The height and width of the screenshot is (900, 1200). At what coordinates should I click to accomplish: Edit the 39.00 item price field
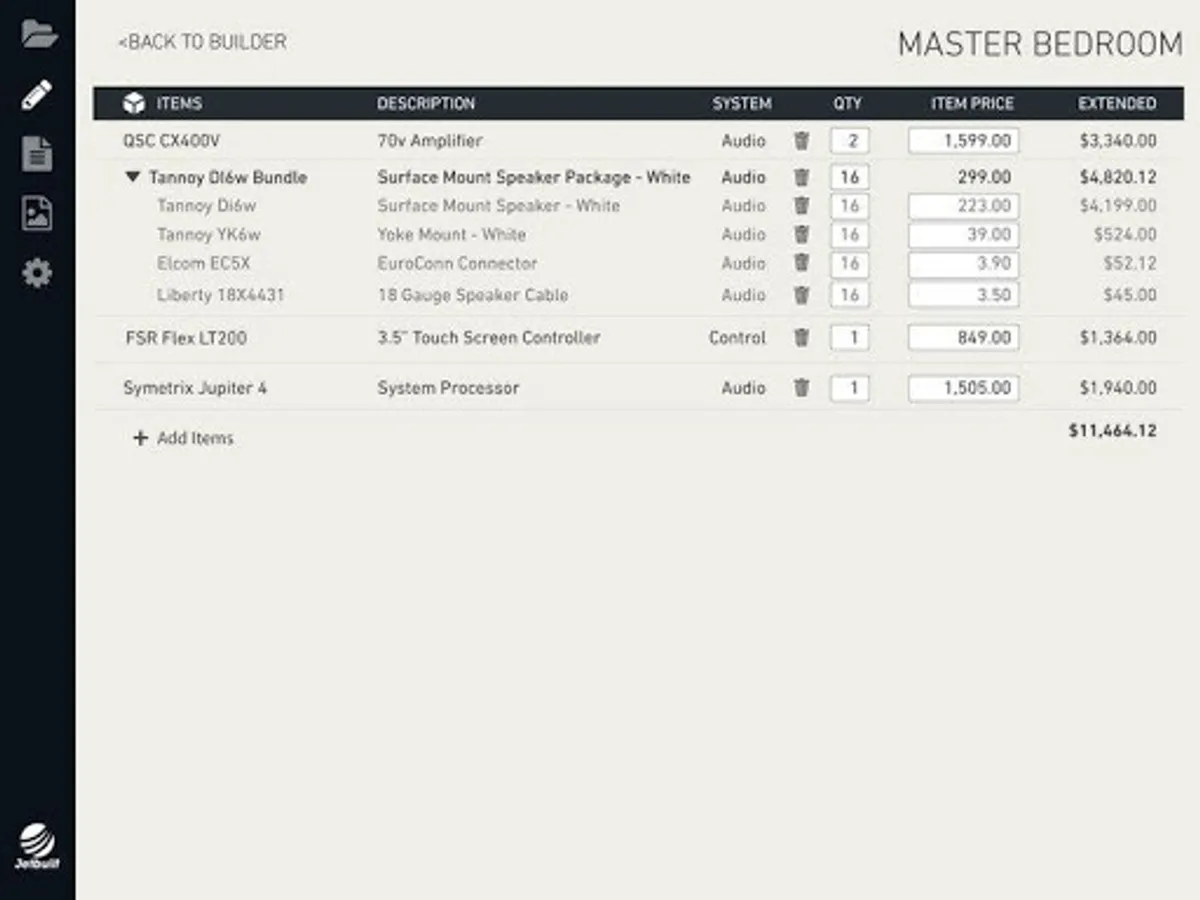(x=964, y=235)
